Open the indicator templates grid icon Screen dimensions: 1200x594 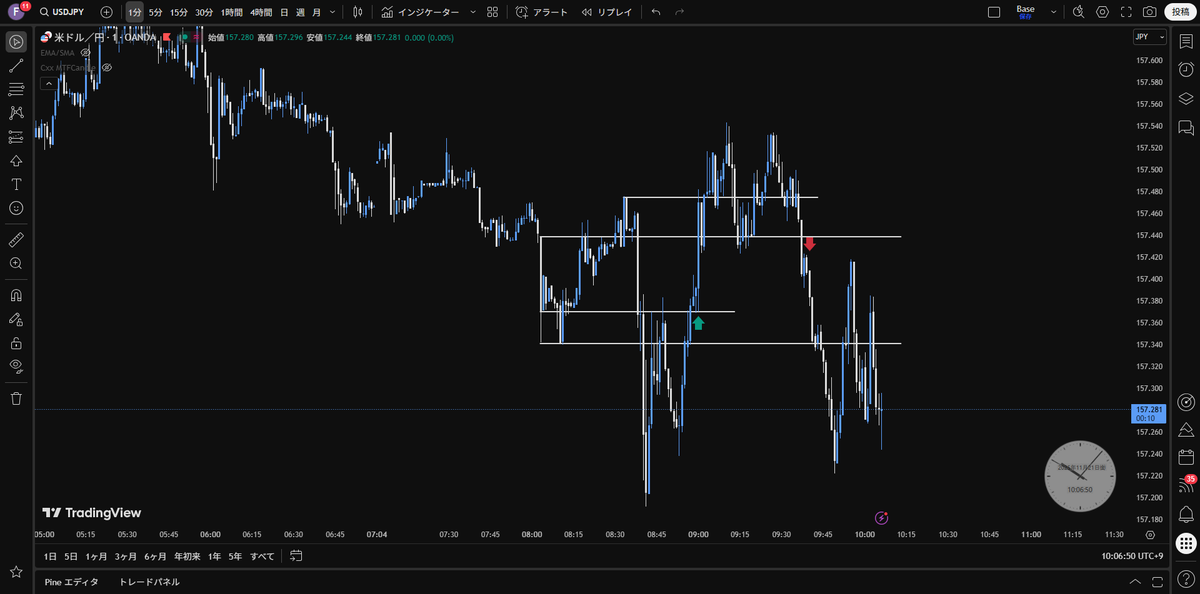click(x=492, y=12)
